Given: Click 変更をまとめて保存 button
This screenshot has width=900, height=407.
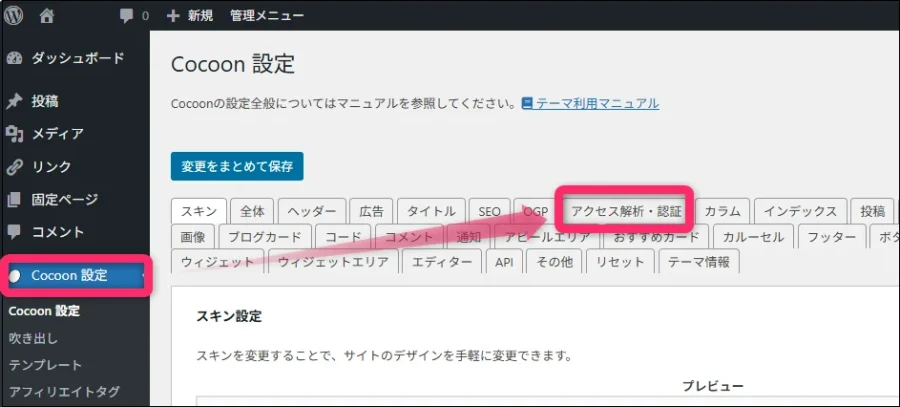Looking at the screenshot, I should coord(237,166).
